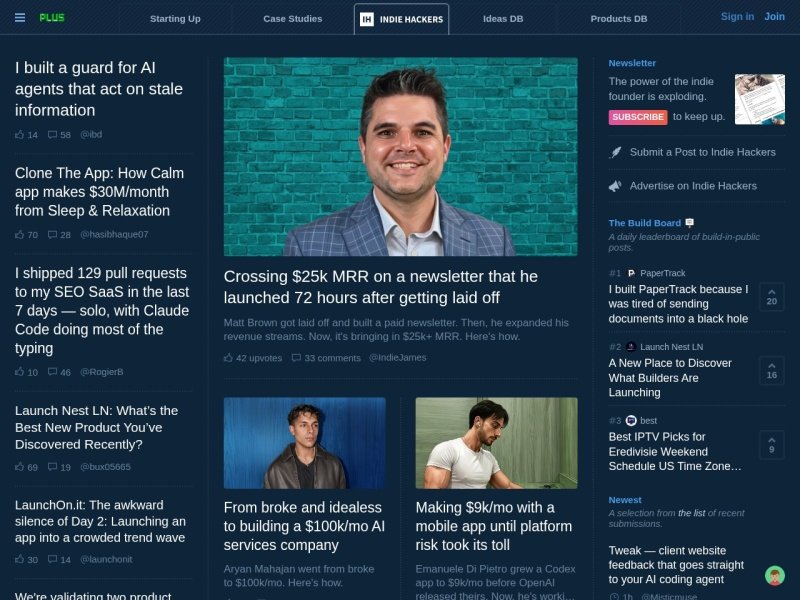Image resolution: width=800 pixels, height=600 pixels.
Task: Click the megaphone icon beside Advertise
Action: (615, 186)
